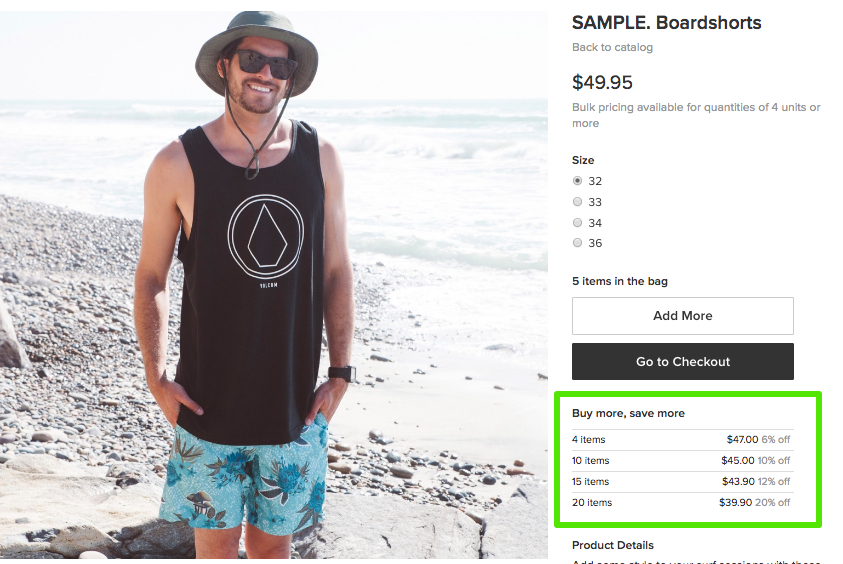Click the SAMPLE. Boardshorts product title

(666, 23)
